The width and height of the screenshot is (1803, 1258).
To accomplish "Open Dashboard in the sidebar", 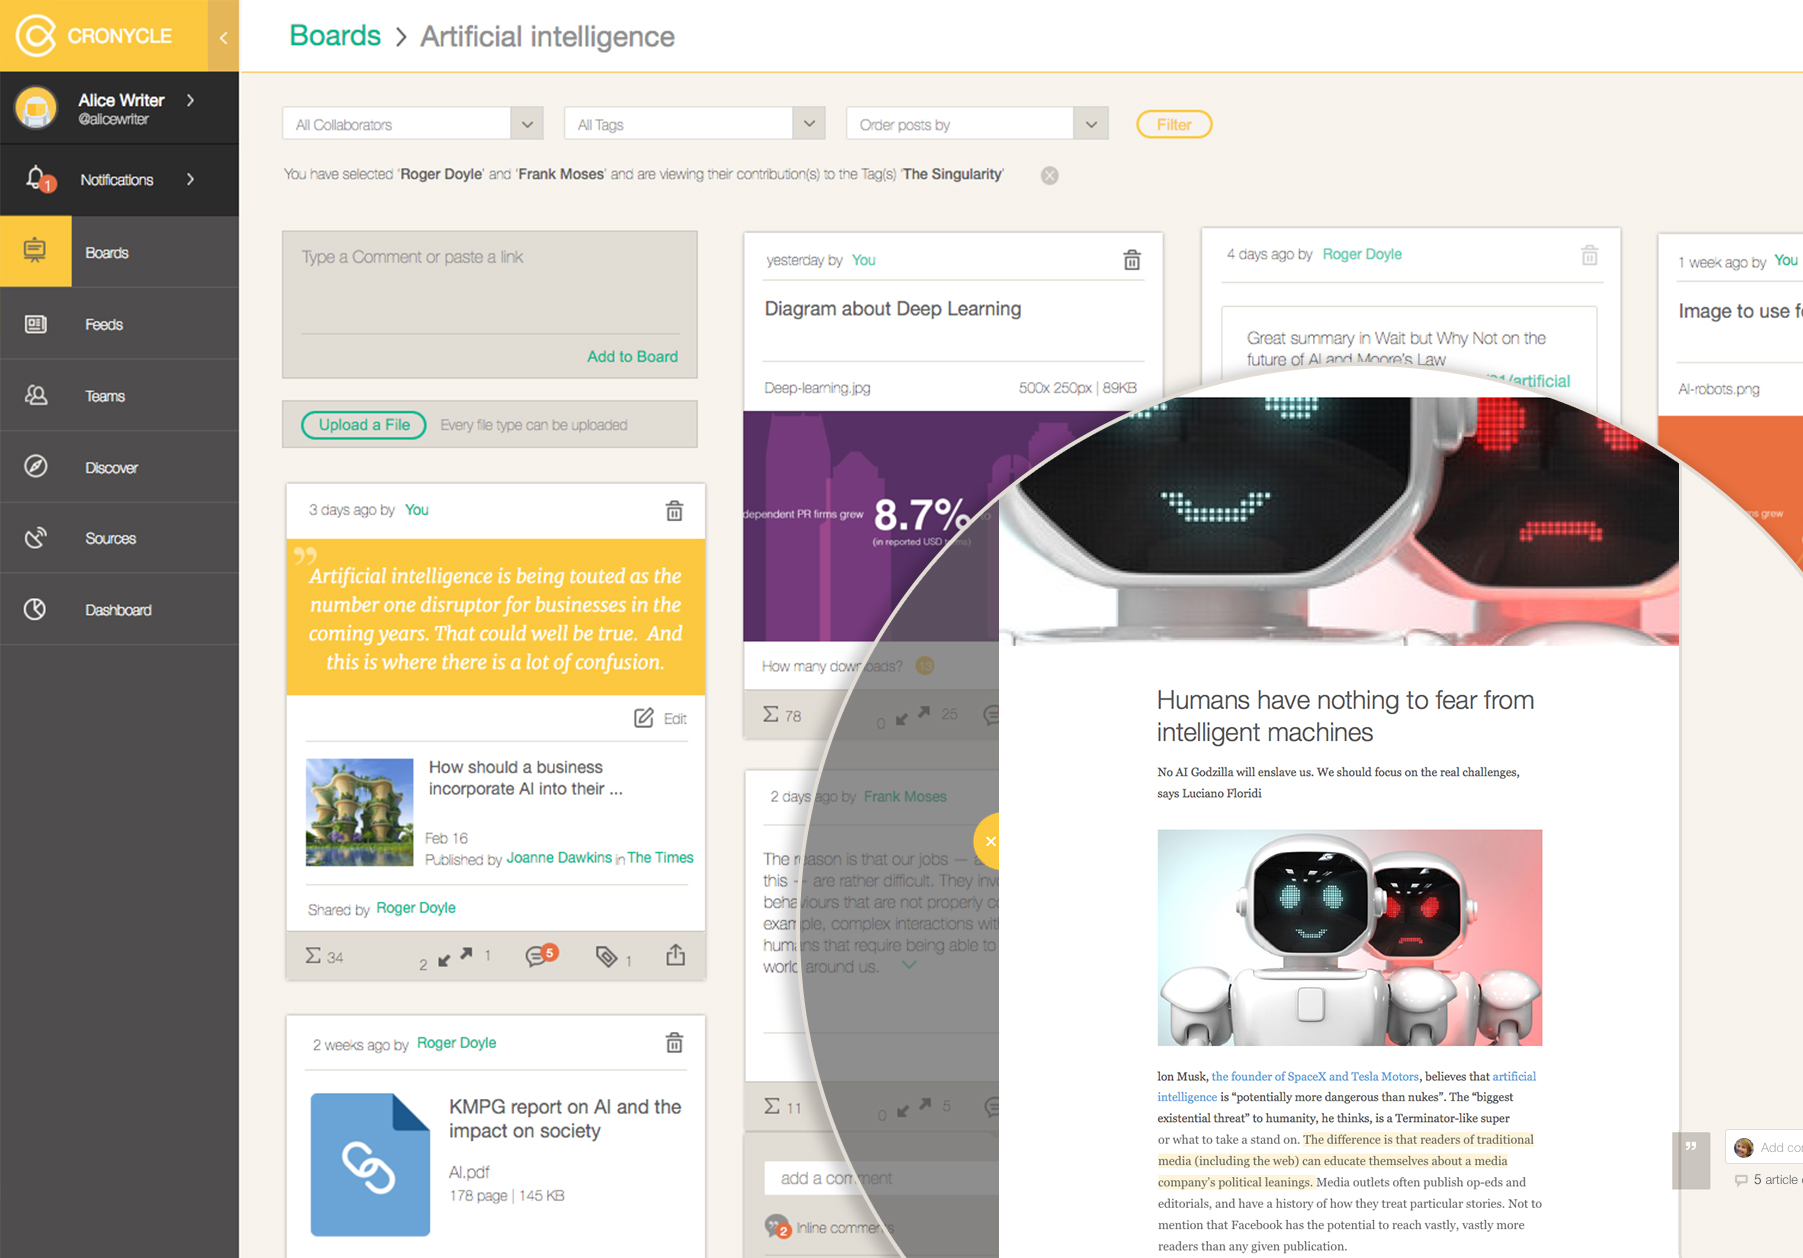I will click(x=119, y=609).
